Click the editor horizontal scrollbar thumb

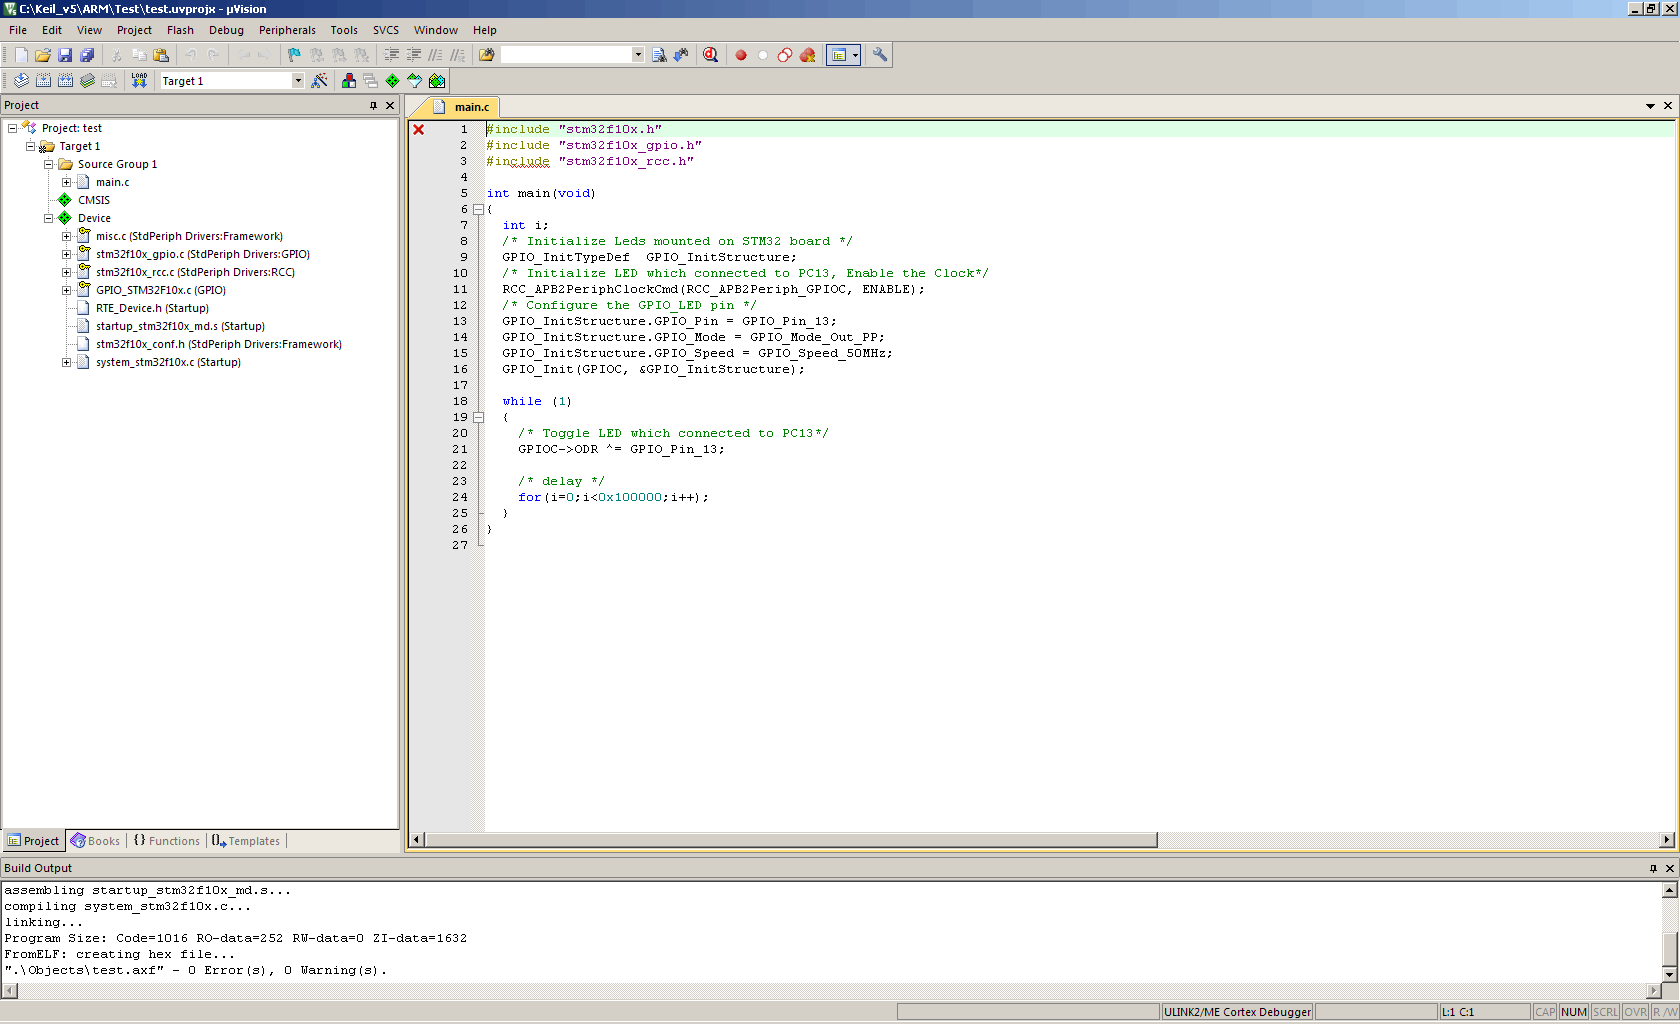tap(790, 840)
